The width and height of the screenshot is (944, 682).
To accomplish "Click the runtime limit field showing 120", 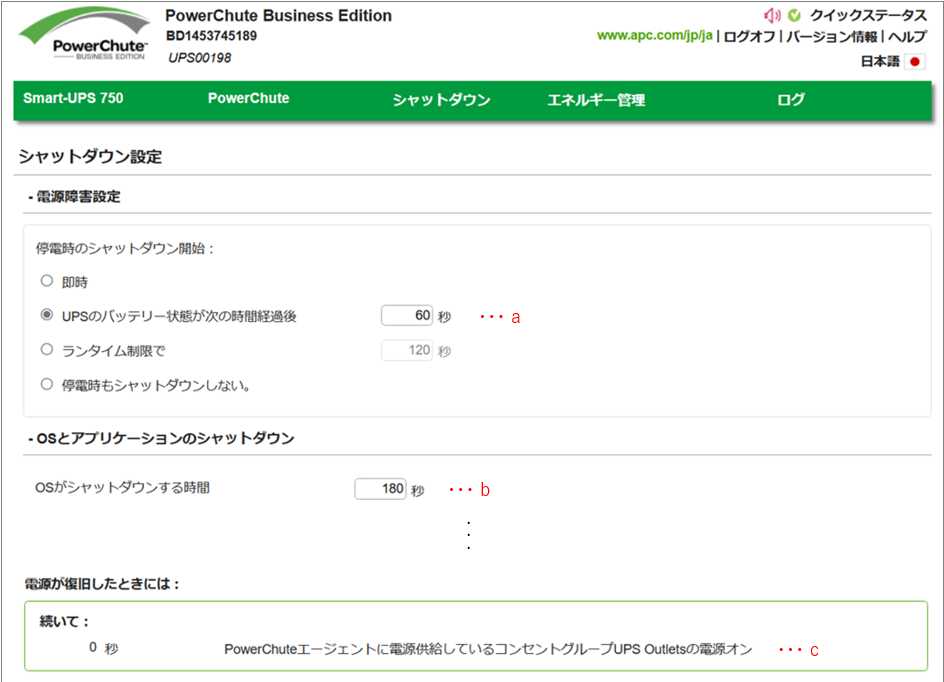I will coord(407,350).
